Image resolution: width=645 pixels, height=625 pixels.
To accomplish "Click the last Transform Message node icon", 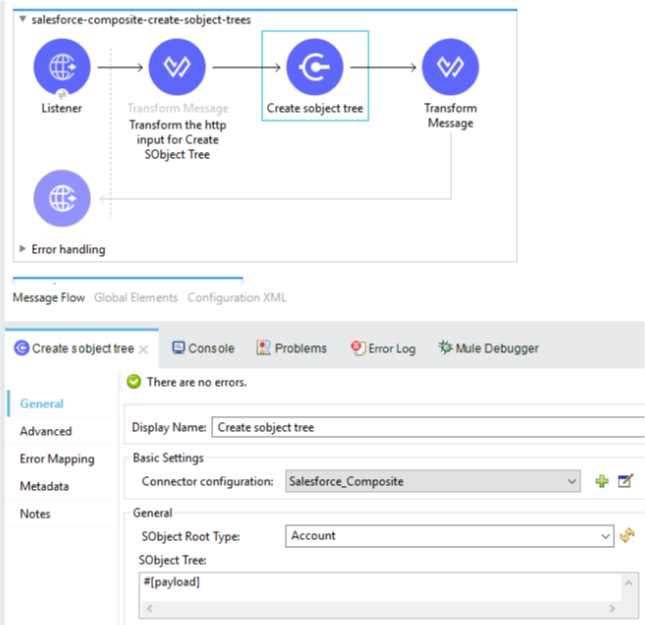I will (x=450, y=67).
